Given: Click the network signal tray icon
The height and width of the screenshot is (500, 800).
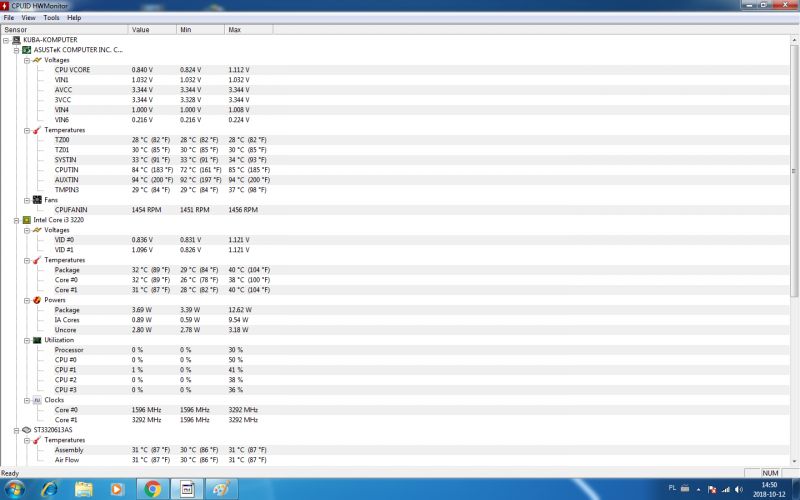Looking at the screenshot, I should [x=726, y=489].
